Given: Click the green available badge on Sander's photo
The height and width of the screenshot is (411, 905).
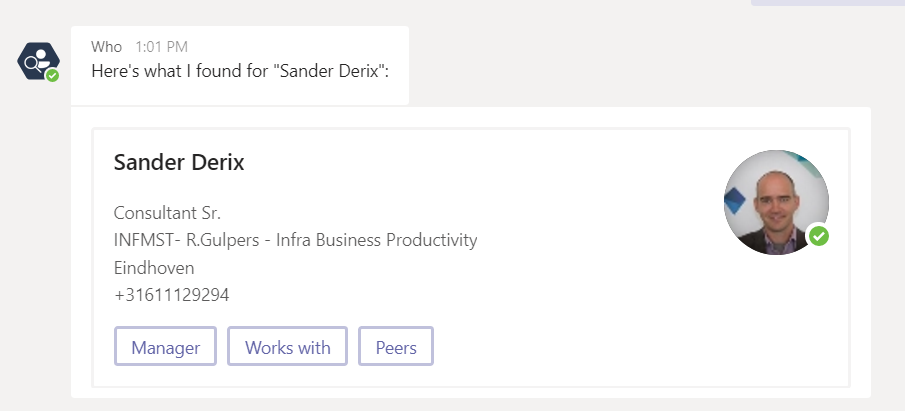Looking at the screenshot, I should coord(818,236).
